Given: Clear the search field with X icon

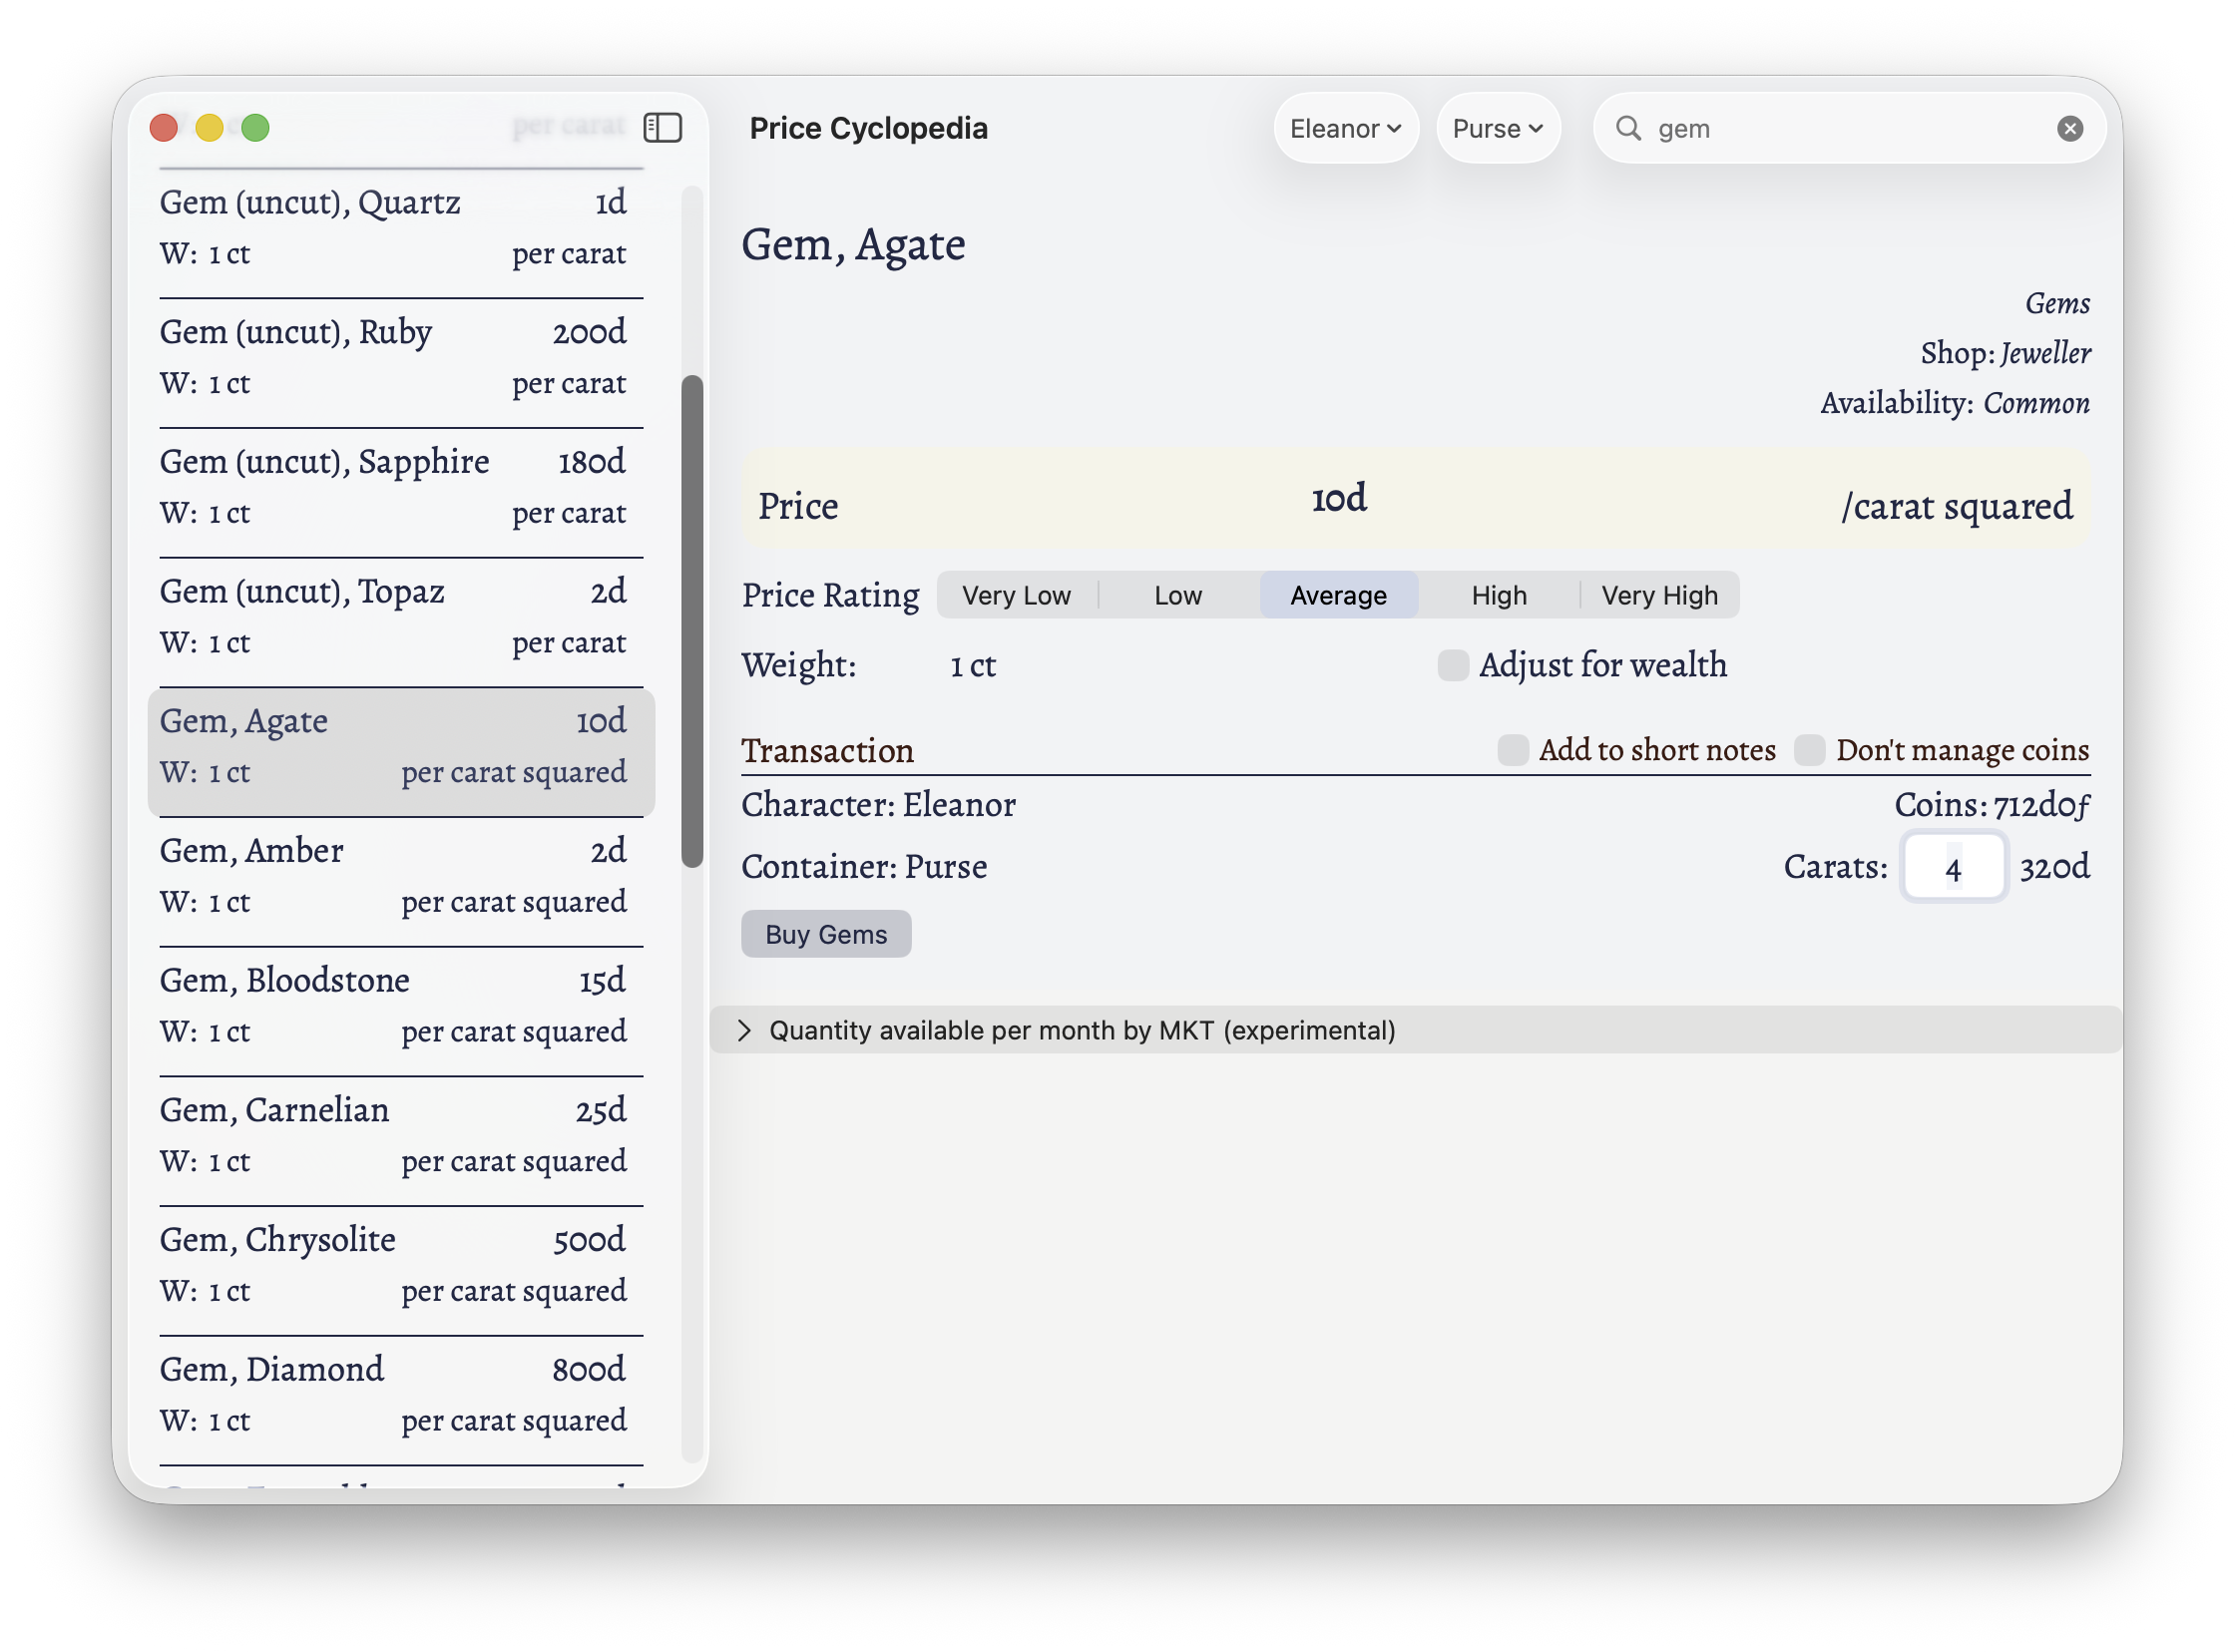Looking at the screenshot, I should (x=2069, y=128).
